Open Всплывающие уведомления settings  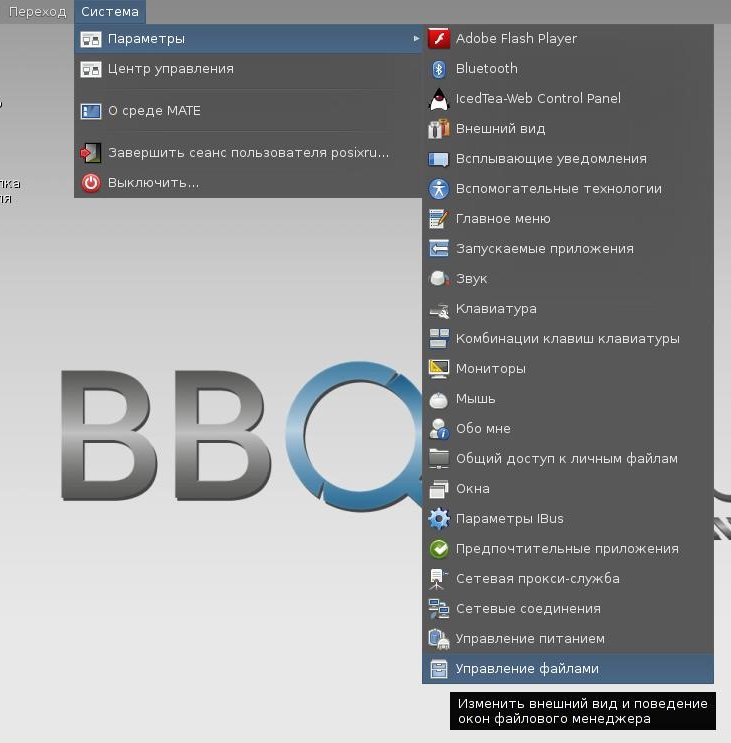click(568, 159)
